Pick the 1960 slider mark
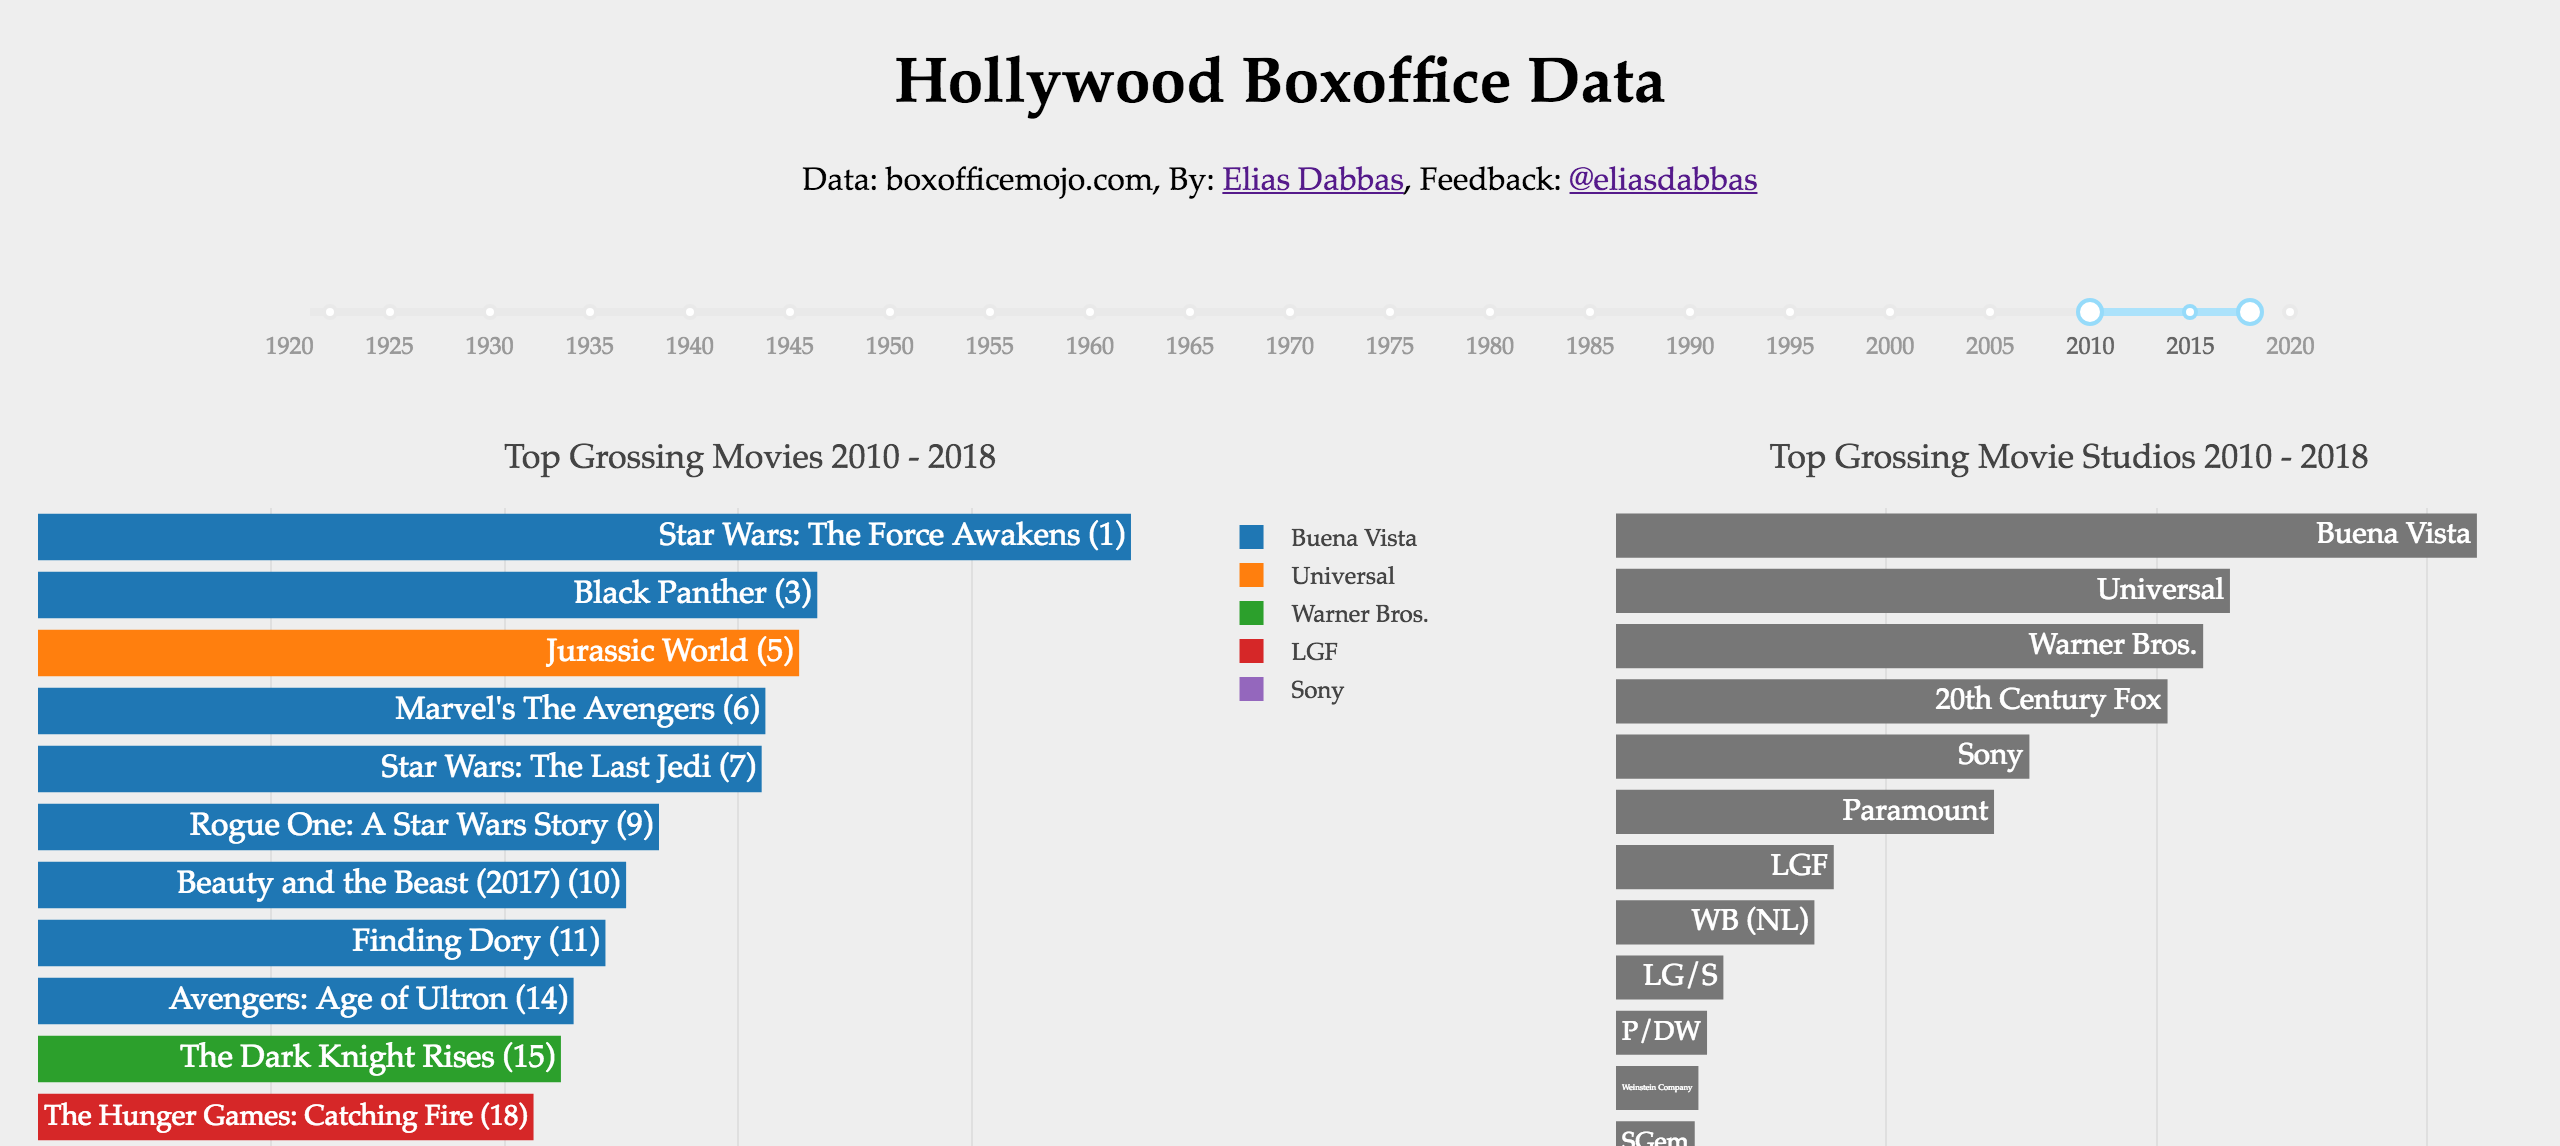Screen dimensions: 2560x1146 point(1089,346)
